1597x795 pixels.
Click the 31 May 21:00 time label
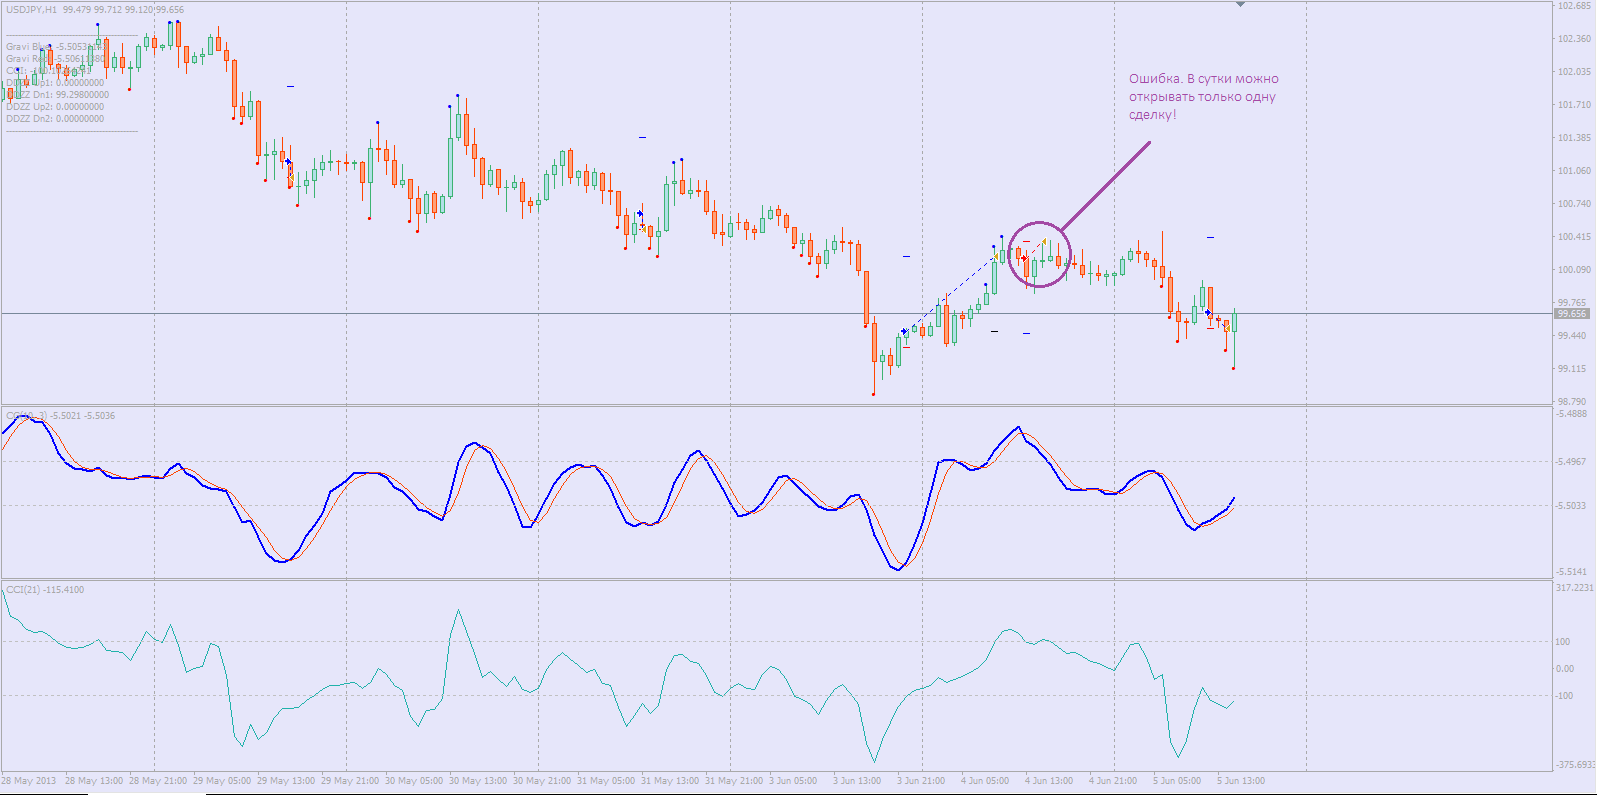pyautogui.click(x=734, y=781)
